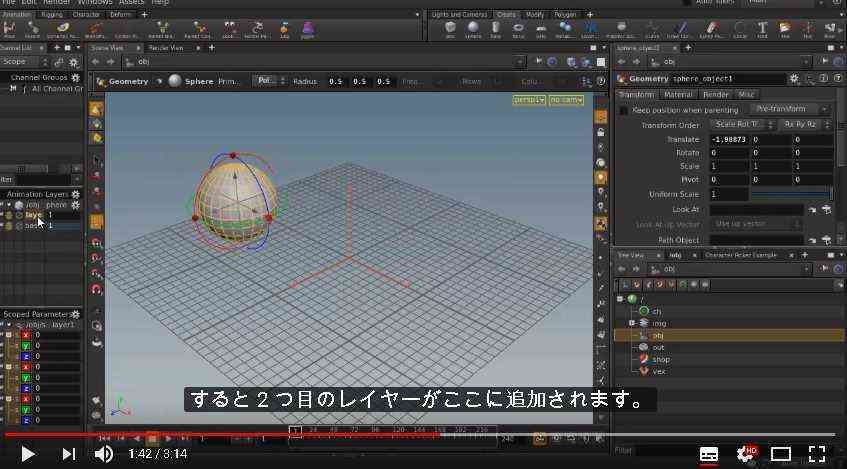Select the File shelf tool
The image size is (847, 469).
pyautogui.click(x=785, y=29)
